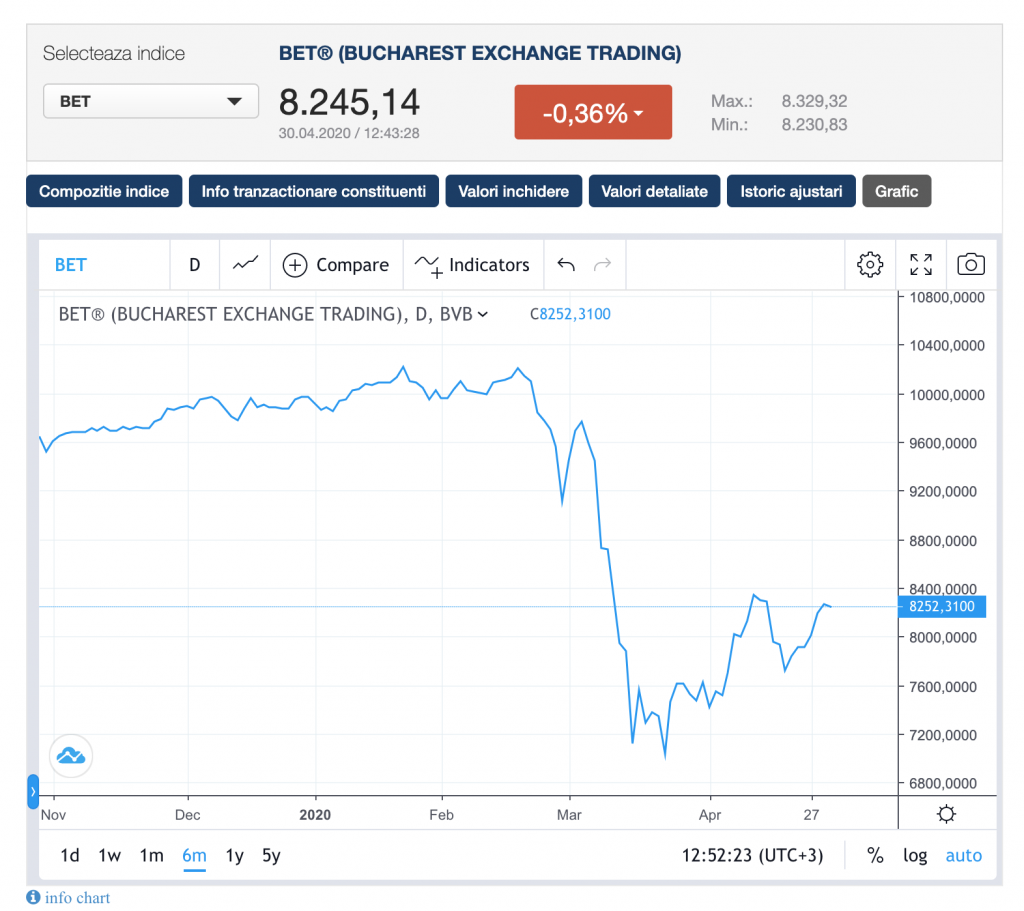Image resolution: width=1024 pixels, height=911 pixels.
Task: Toggle log scale mode
Action: pos(915,855)
